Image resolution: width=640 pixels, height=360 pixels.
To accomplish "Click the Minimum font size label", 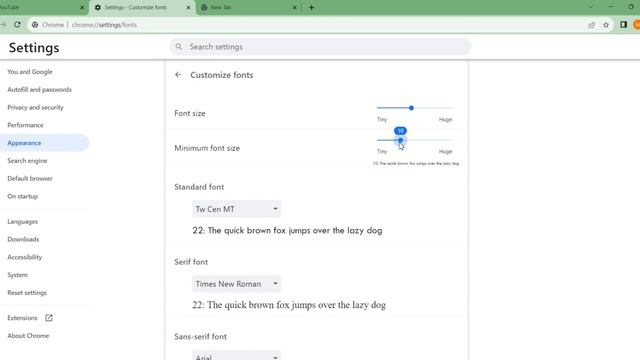I will 207,148.
